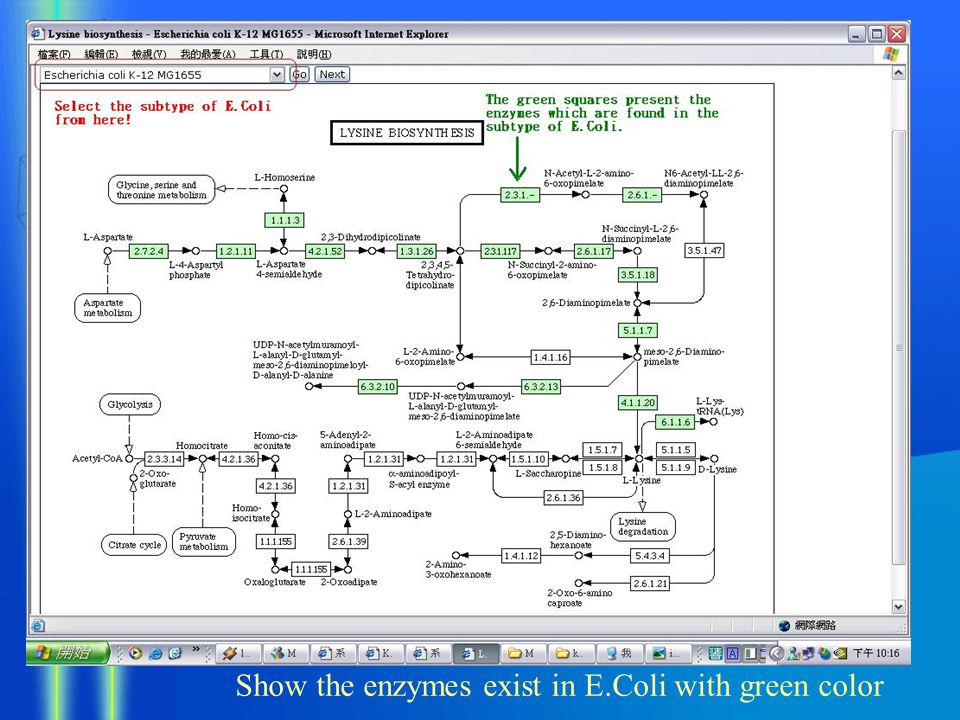Open the Aspartate metabolism pathway box
Screen dimensions: 960x720
[108, 308]
